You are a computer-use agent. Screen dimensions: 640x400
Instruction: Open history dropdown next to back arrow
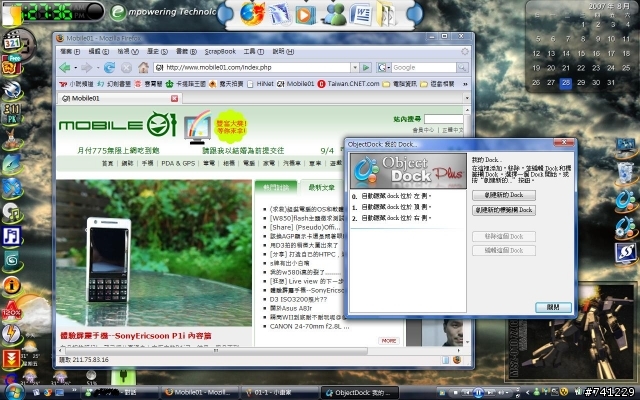click(76, 68)
